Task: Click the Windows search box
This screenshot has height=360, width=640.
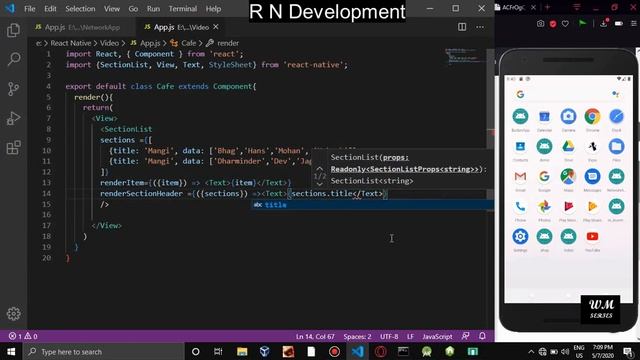Action: coord(104,351)
